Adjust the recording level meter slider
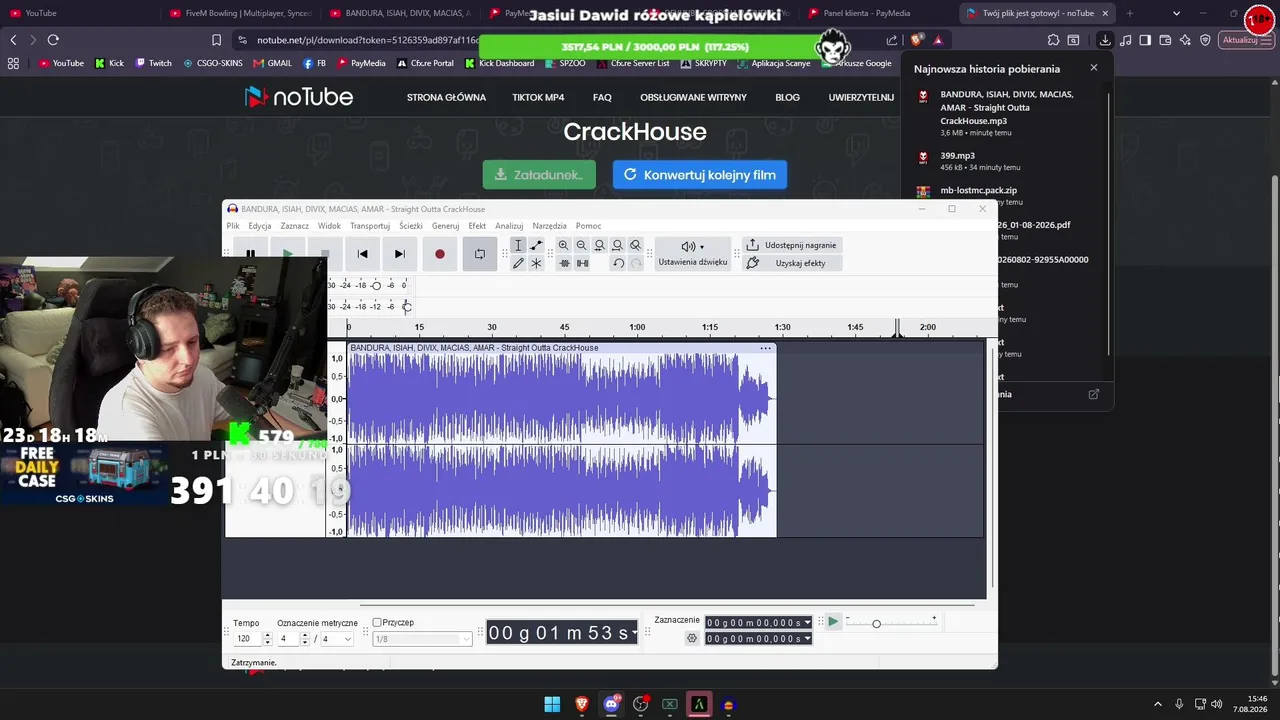 pyautogui.click(x=376, y=285)
